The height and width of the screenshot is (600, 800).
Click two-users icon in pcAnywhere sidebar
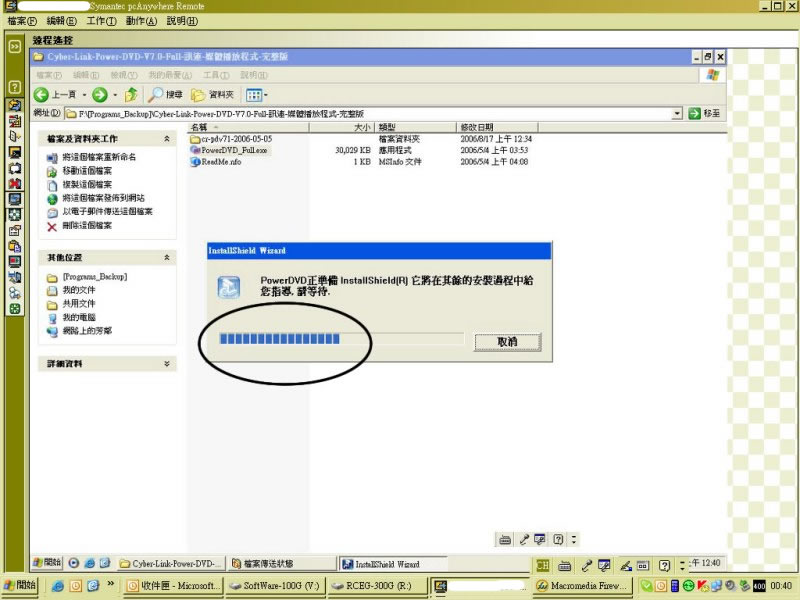pyautogui.click(x=15, y=292)
